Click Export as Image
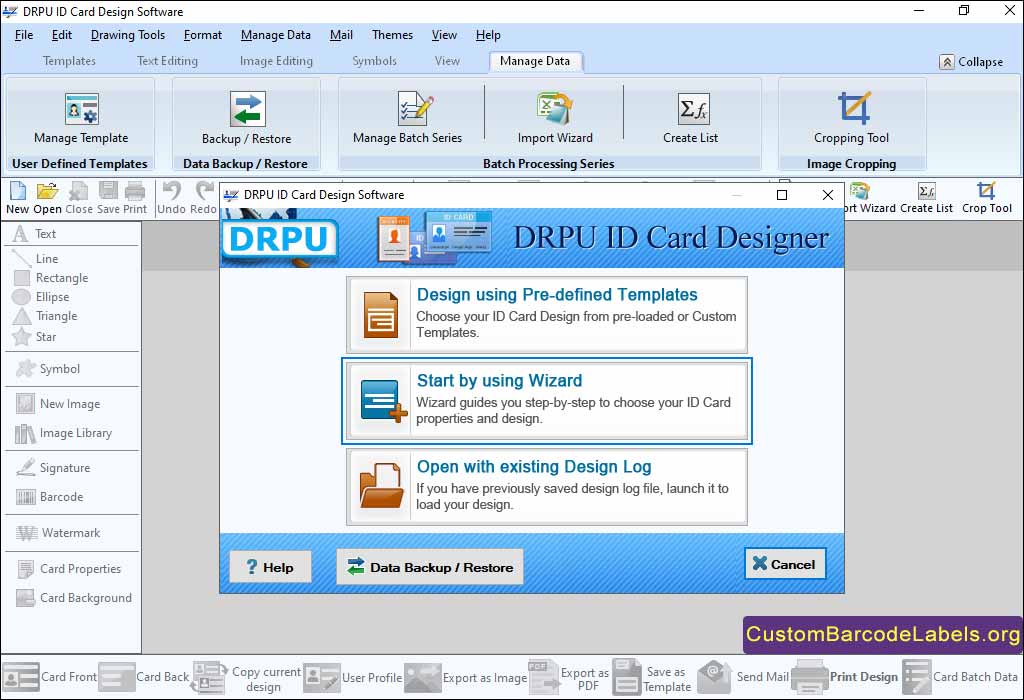The image size is (1024, 700). point(466,678)
